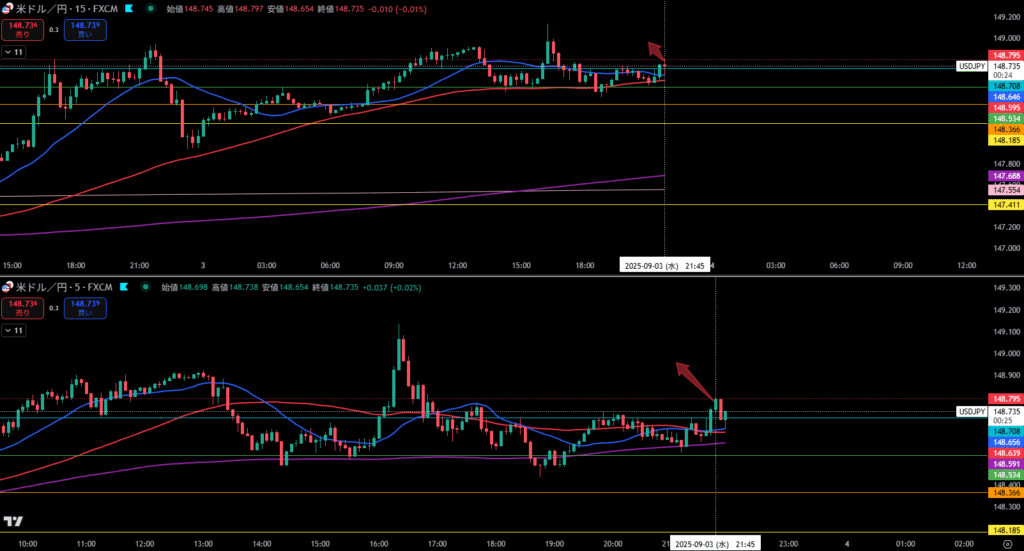
Task: Click the red 148.795 price label on the 5-minute chart
Action: [1006, 399]
